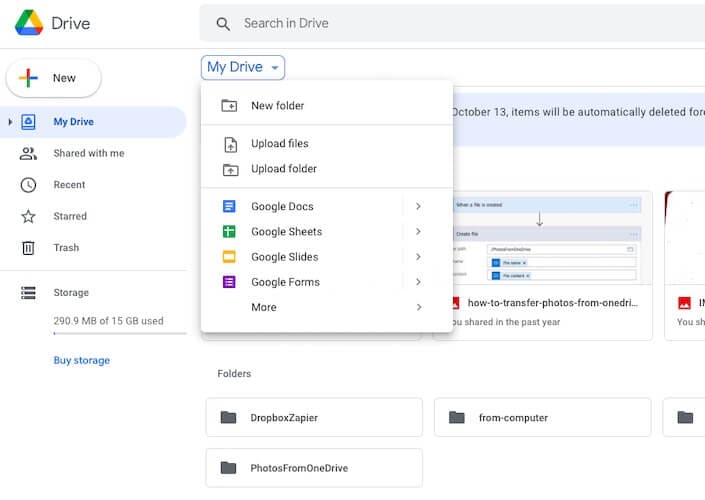Choose Upload files menu entry
This screenshot has height=500, width=705.
click(279, 144)
